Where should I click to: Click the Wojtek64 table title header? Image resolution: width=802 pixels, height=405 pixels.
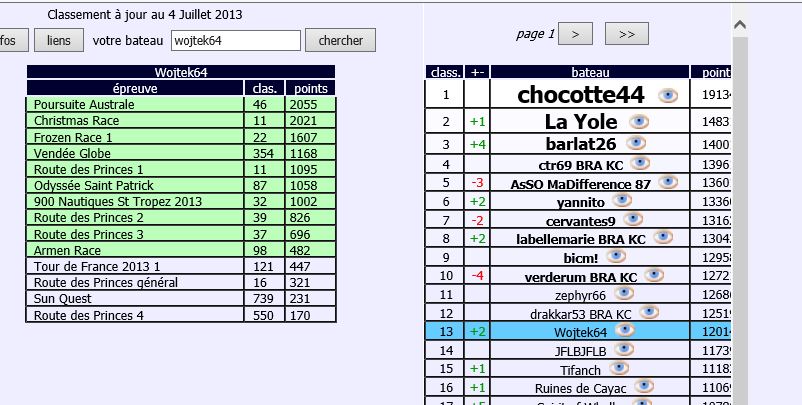pyautogui.click(x=181, y=72)
